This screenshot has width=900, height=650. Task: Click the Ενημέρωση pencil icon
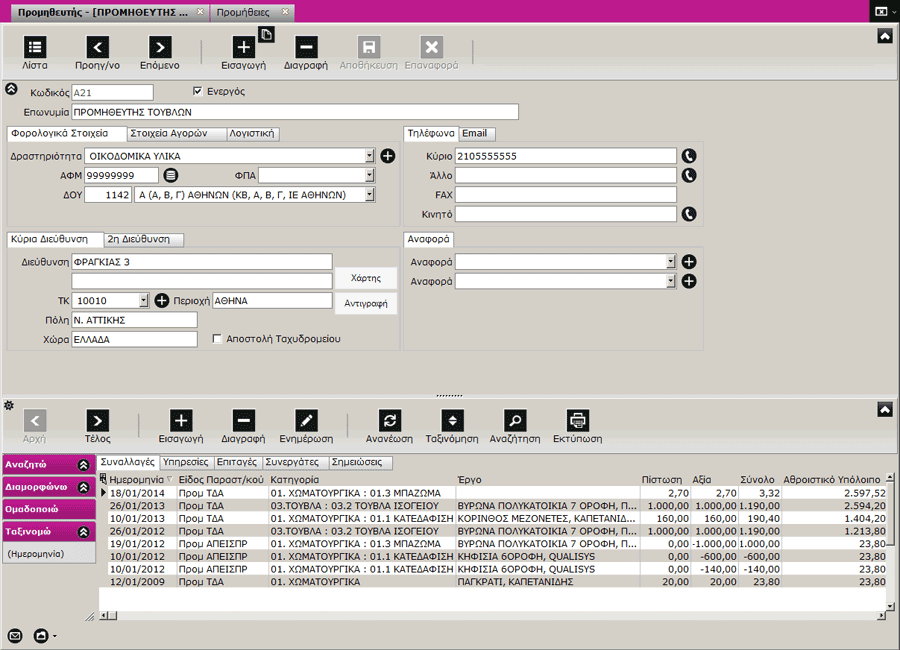point(306,421)
